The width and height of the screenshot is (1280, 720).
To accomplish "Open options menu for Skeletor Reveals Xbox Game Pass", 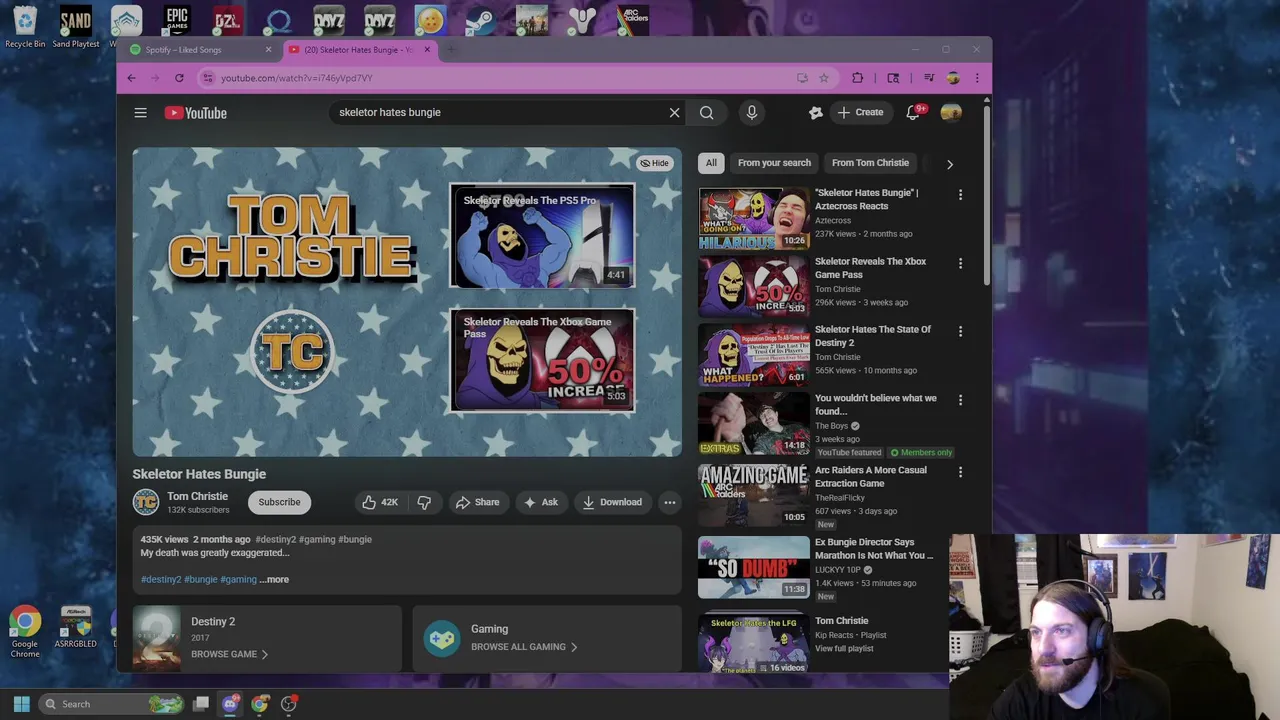I will (x=960, y=263).
